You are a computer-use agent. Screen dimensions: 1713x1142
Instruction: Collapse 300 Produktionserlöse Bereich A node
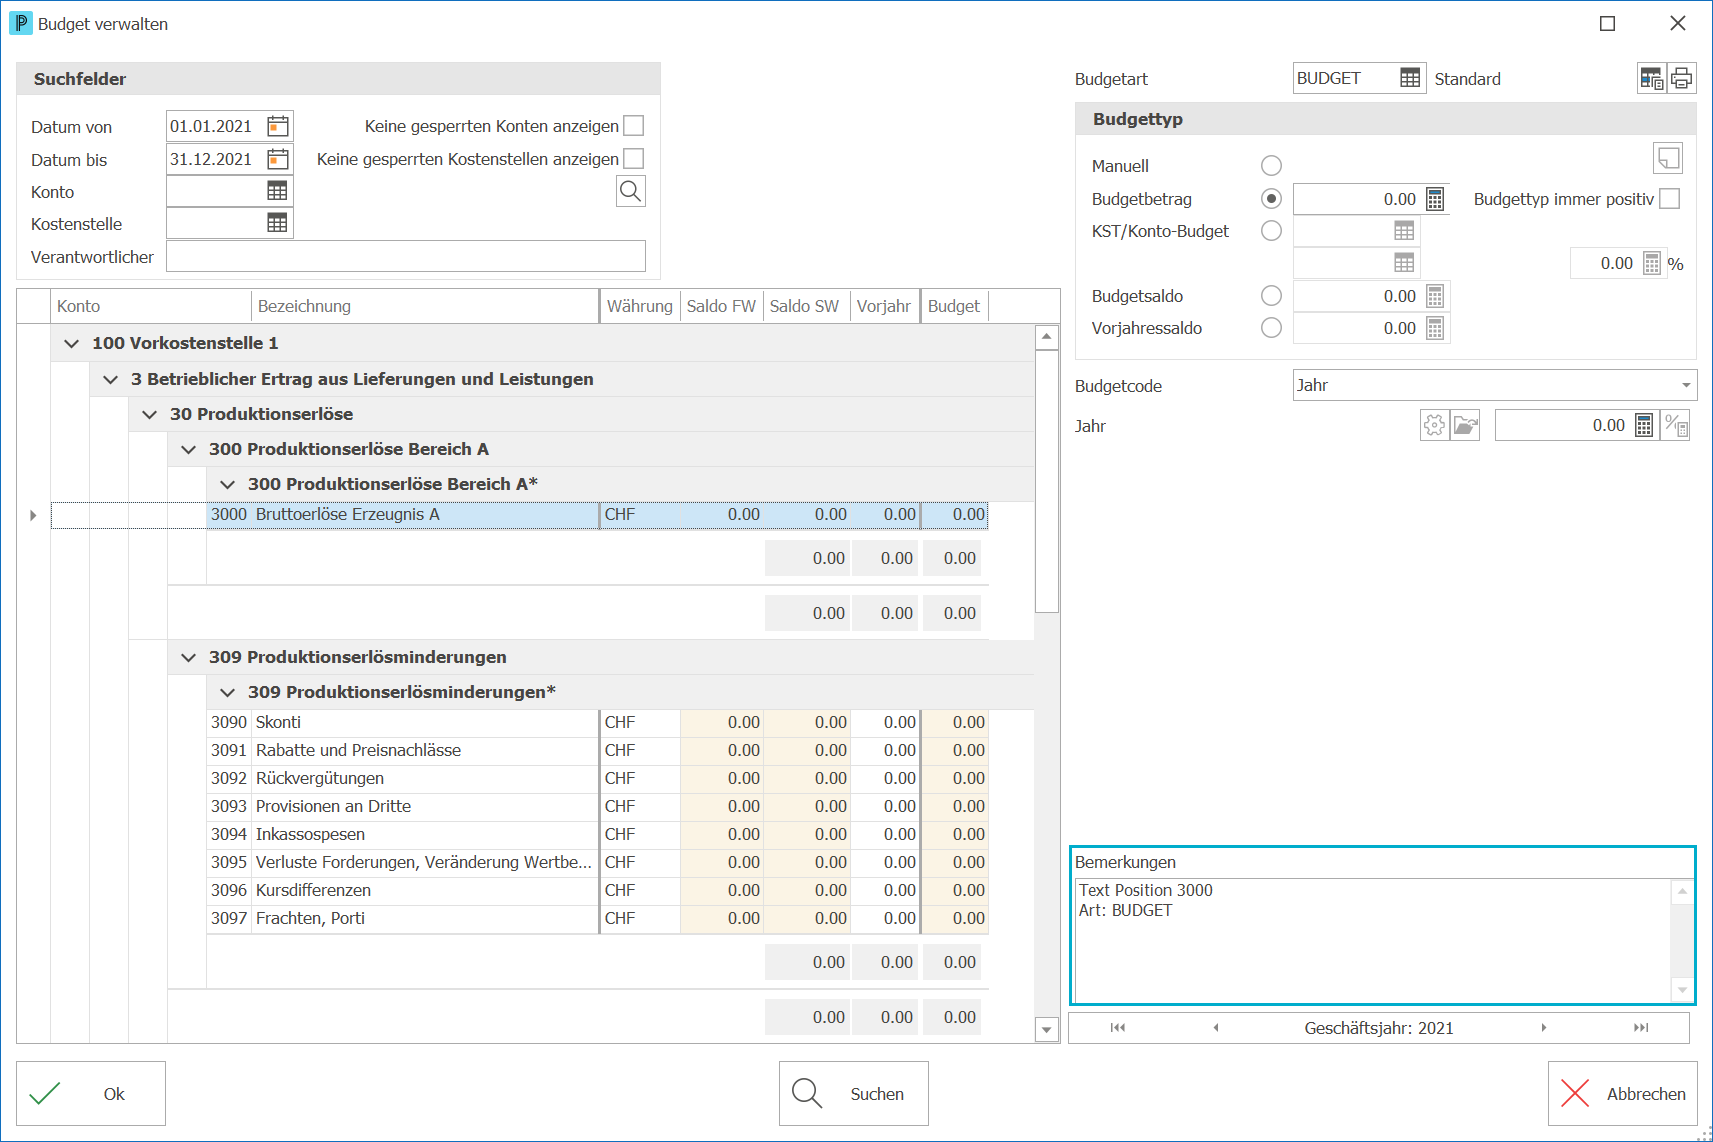click(189, 449)
